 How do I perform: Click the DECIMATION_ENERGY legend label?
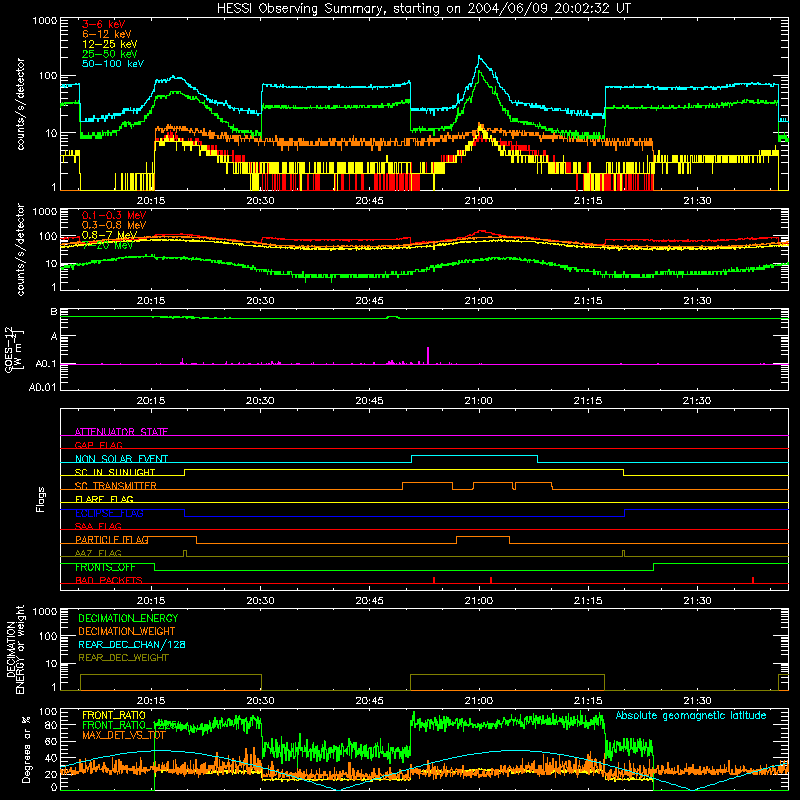pyautogui.click(x=128, y=618)
